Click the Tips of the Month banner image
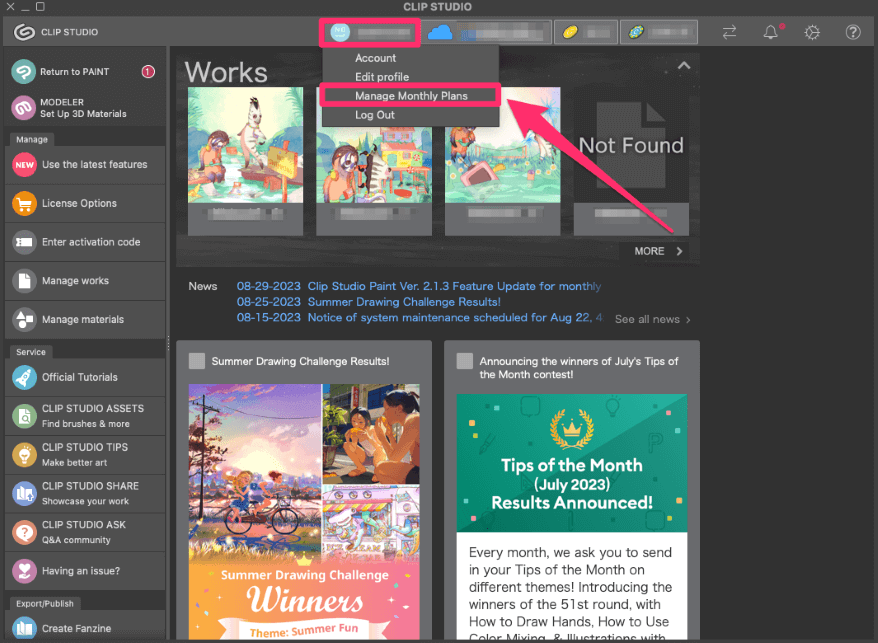This screenshot has height=643, width=878. click(572, 463)
